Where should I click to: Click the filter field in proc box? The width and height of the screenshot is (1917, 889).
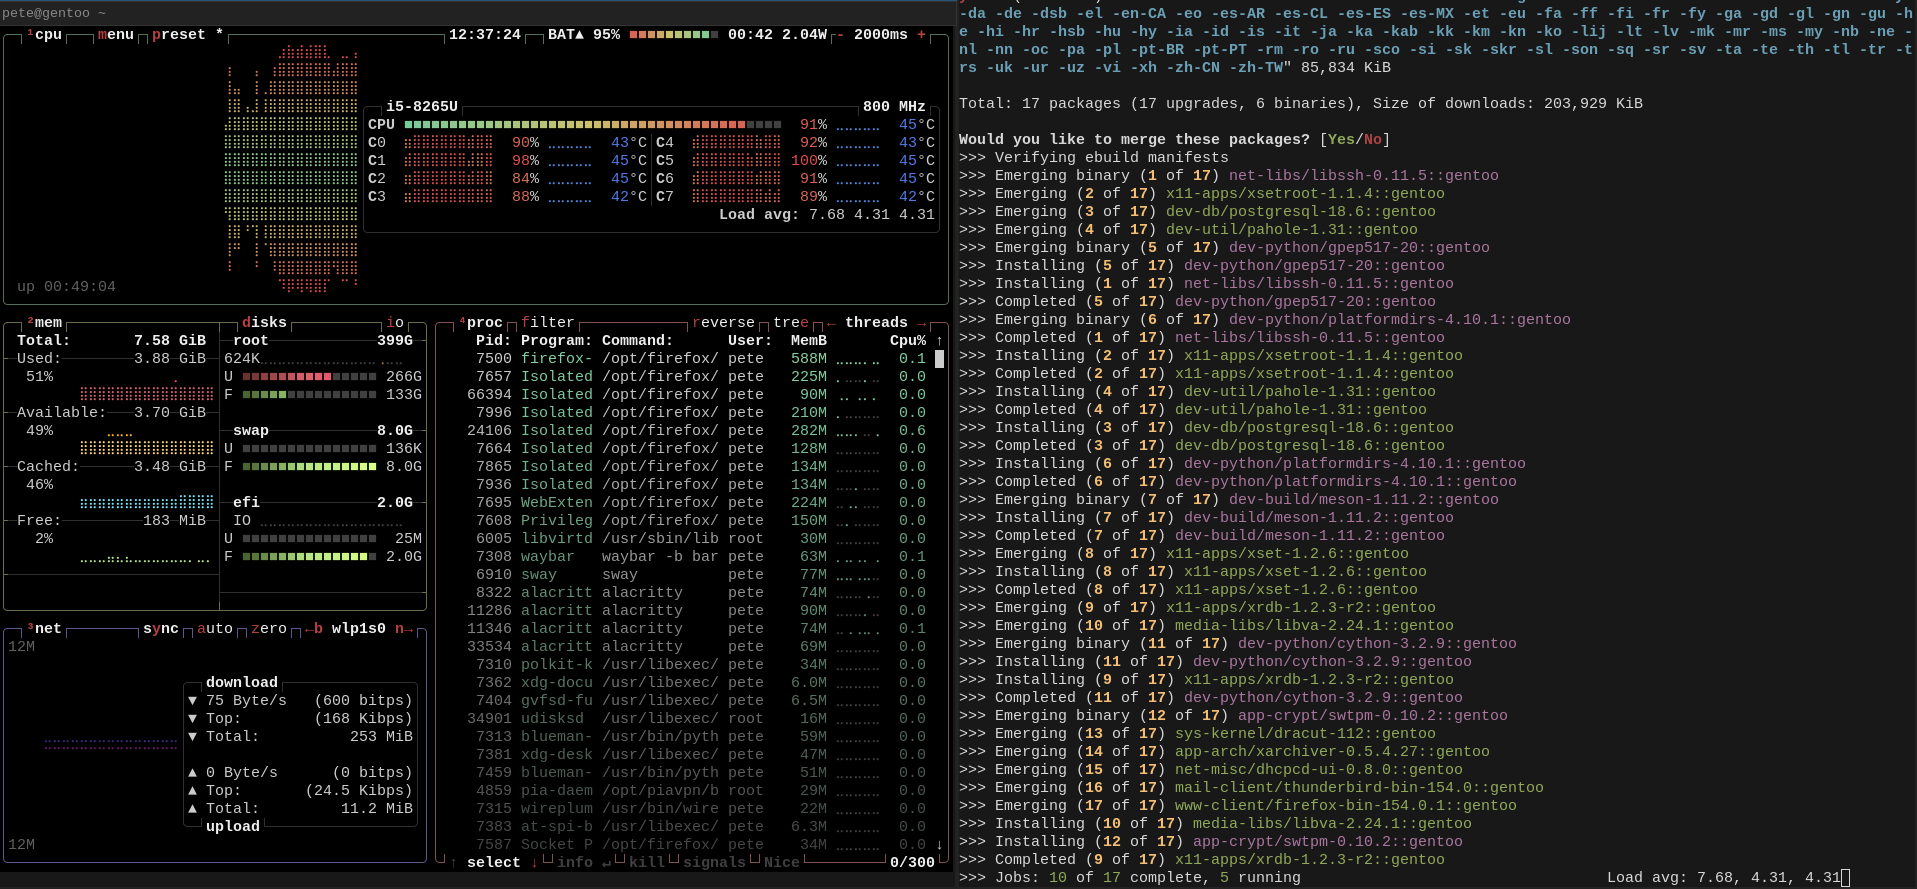548,323
